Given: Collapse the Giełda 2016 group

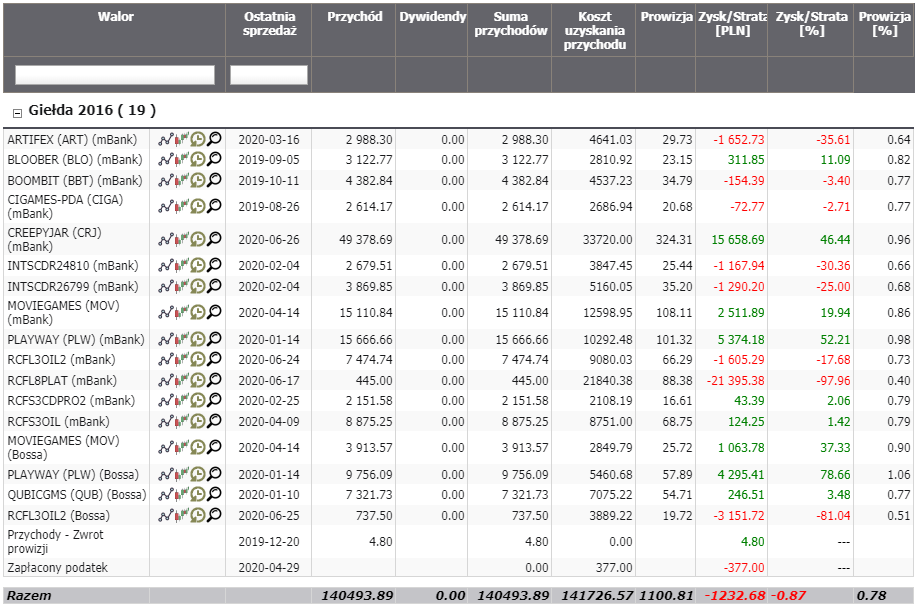Looking at the screenshot, I should [17, 113].
